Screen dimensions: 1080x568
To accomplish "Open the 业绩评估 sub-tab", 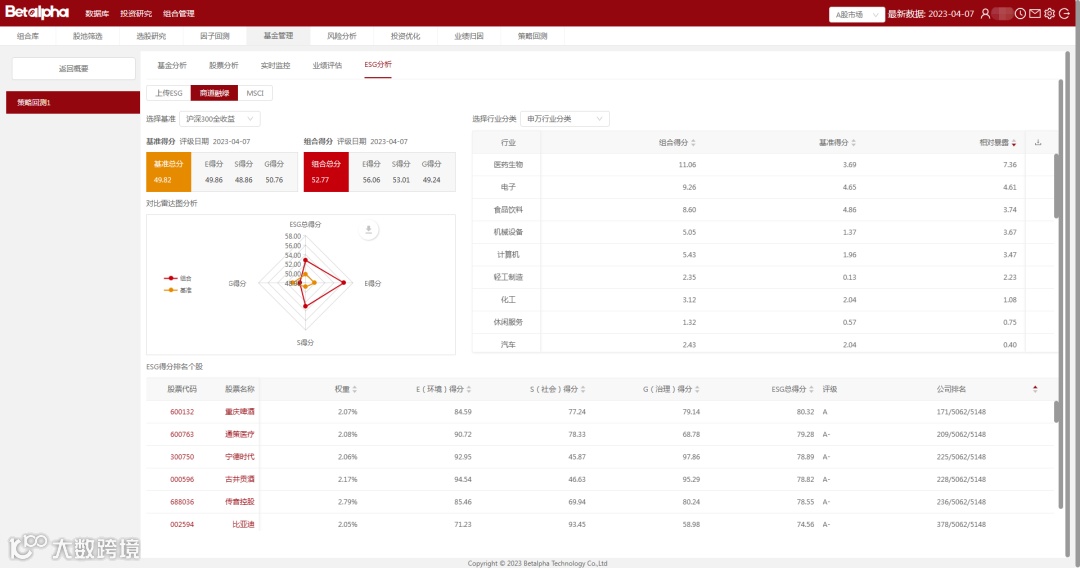I will pyautogui.click(x=327, y=65).
